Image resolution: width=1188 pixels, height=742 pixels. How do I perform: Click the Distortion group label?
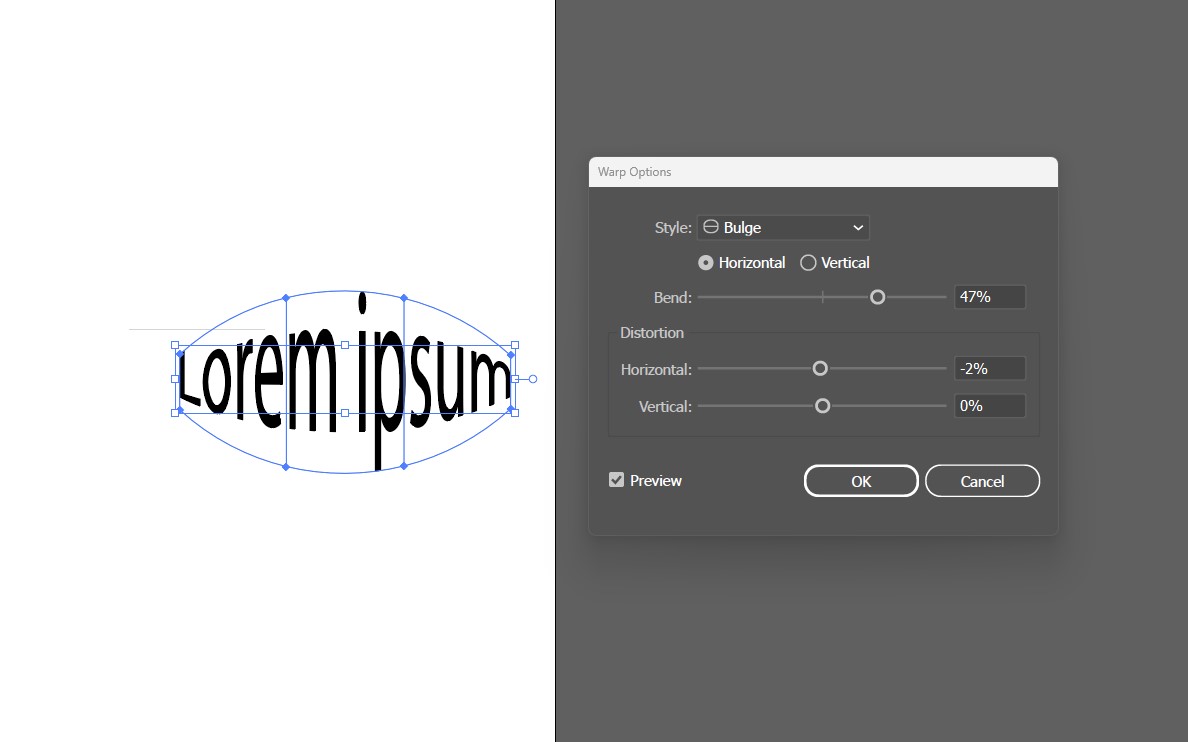tap(651, 332)
